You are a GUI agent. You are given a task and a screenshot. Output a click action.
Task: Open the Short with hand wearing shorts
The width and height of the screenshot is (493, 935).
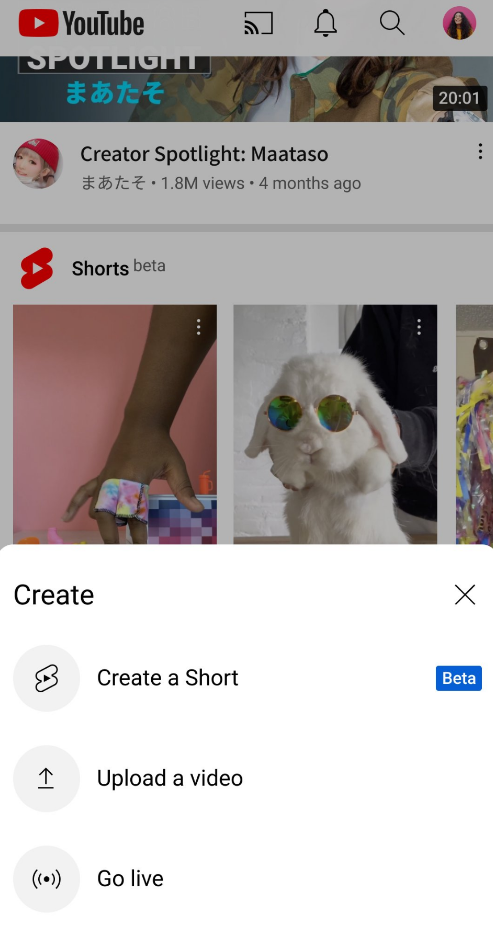(x=114, y=425)
